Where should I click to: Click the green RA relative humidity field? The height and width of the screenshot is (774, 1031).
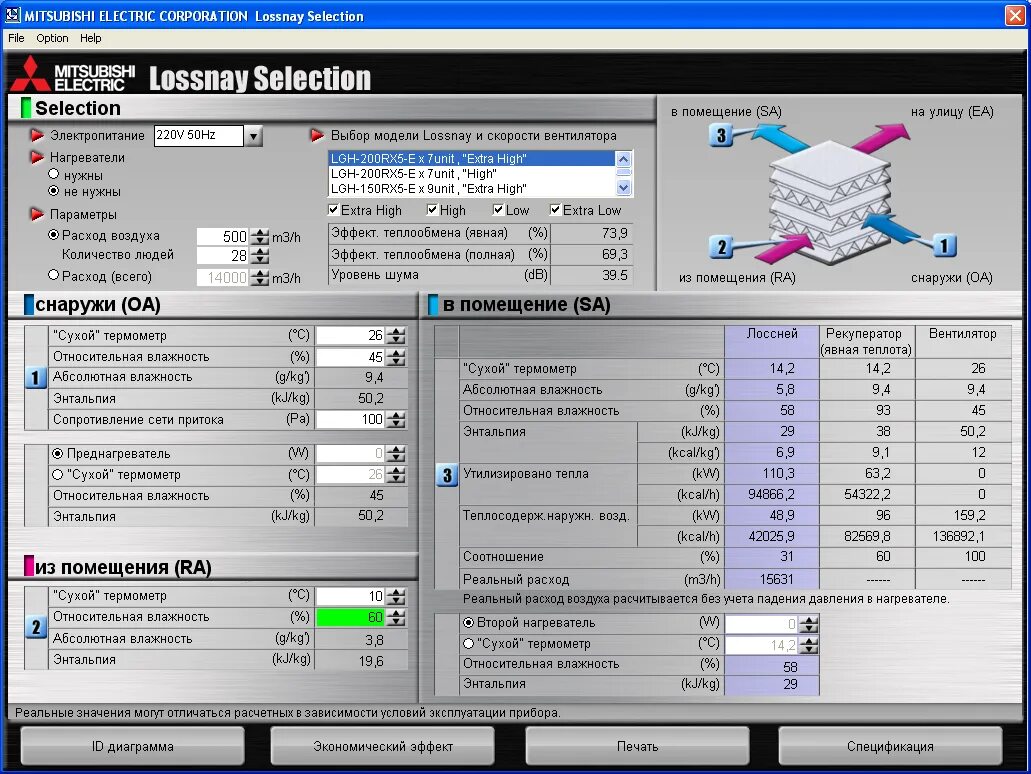[351, 617]
